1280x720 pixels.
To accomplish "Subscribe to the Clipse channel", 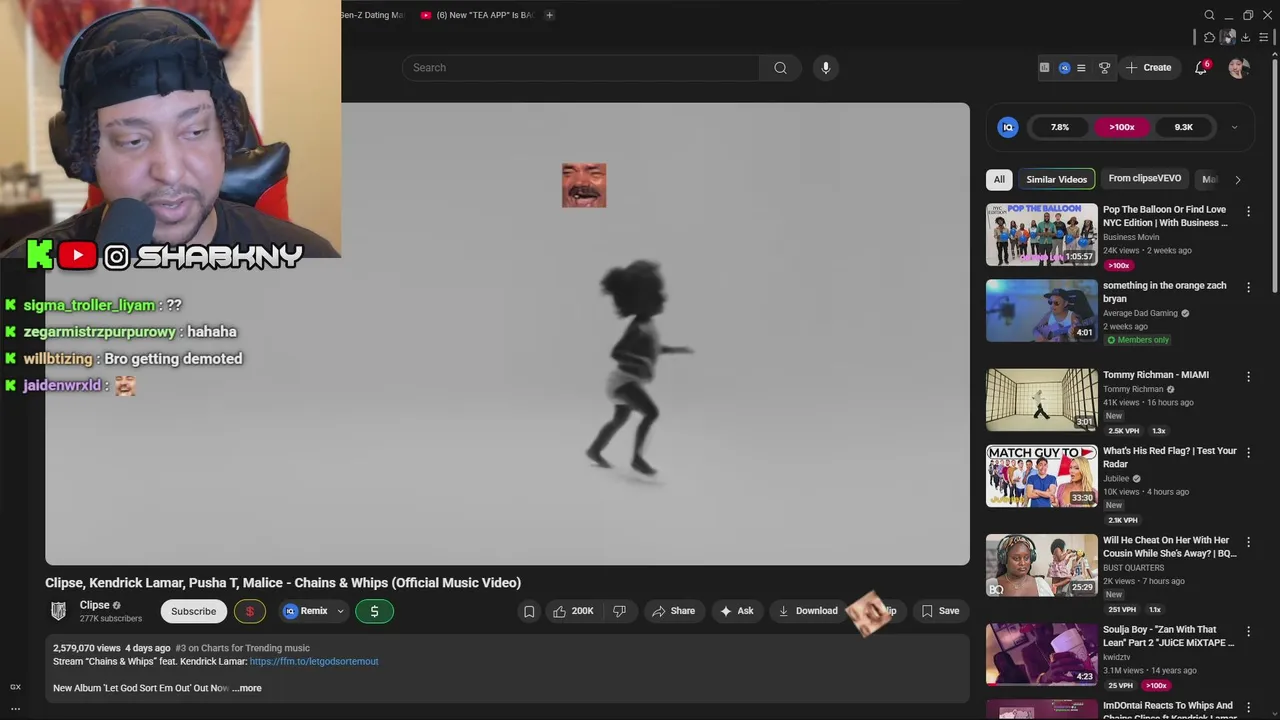I will 193,611.
